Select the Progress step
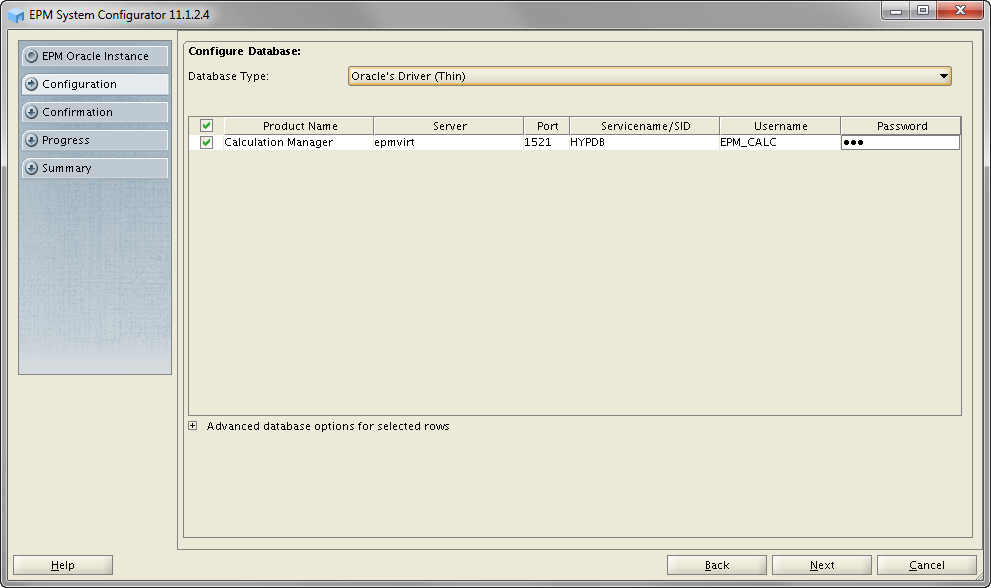 click(95, 140)
